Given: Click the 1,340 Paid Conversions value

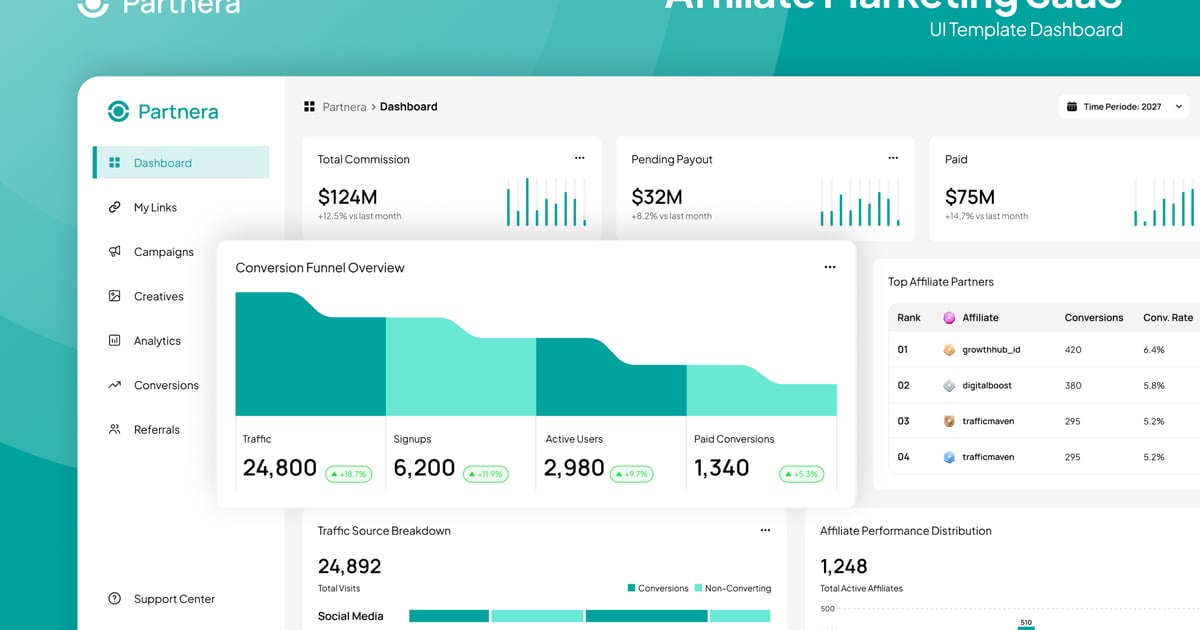Looking at the screenshot, I should 722,468.
